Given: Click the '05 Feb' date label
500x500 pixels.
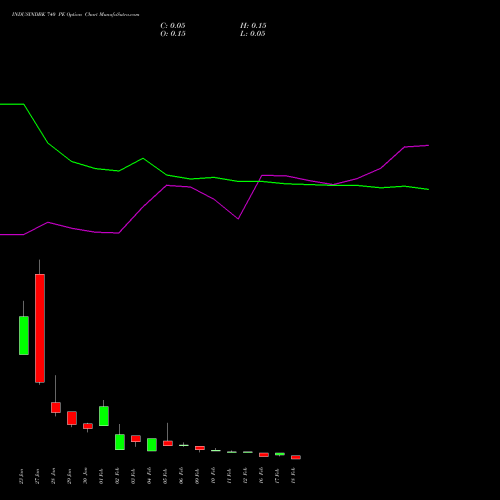Looking at the screenshot, I should [x=165, y=476].
